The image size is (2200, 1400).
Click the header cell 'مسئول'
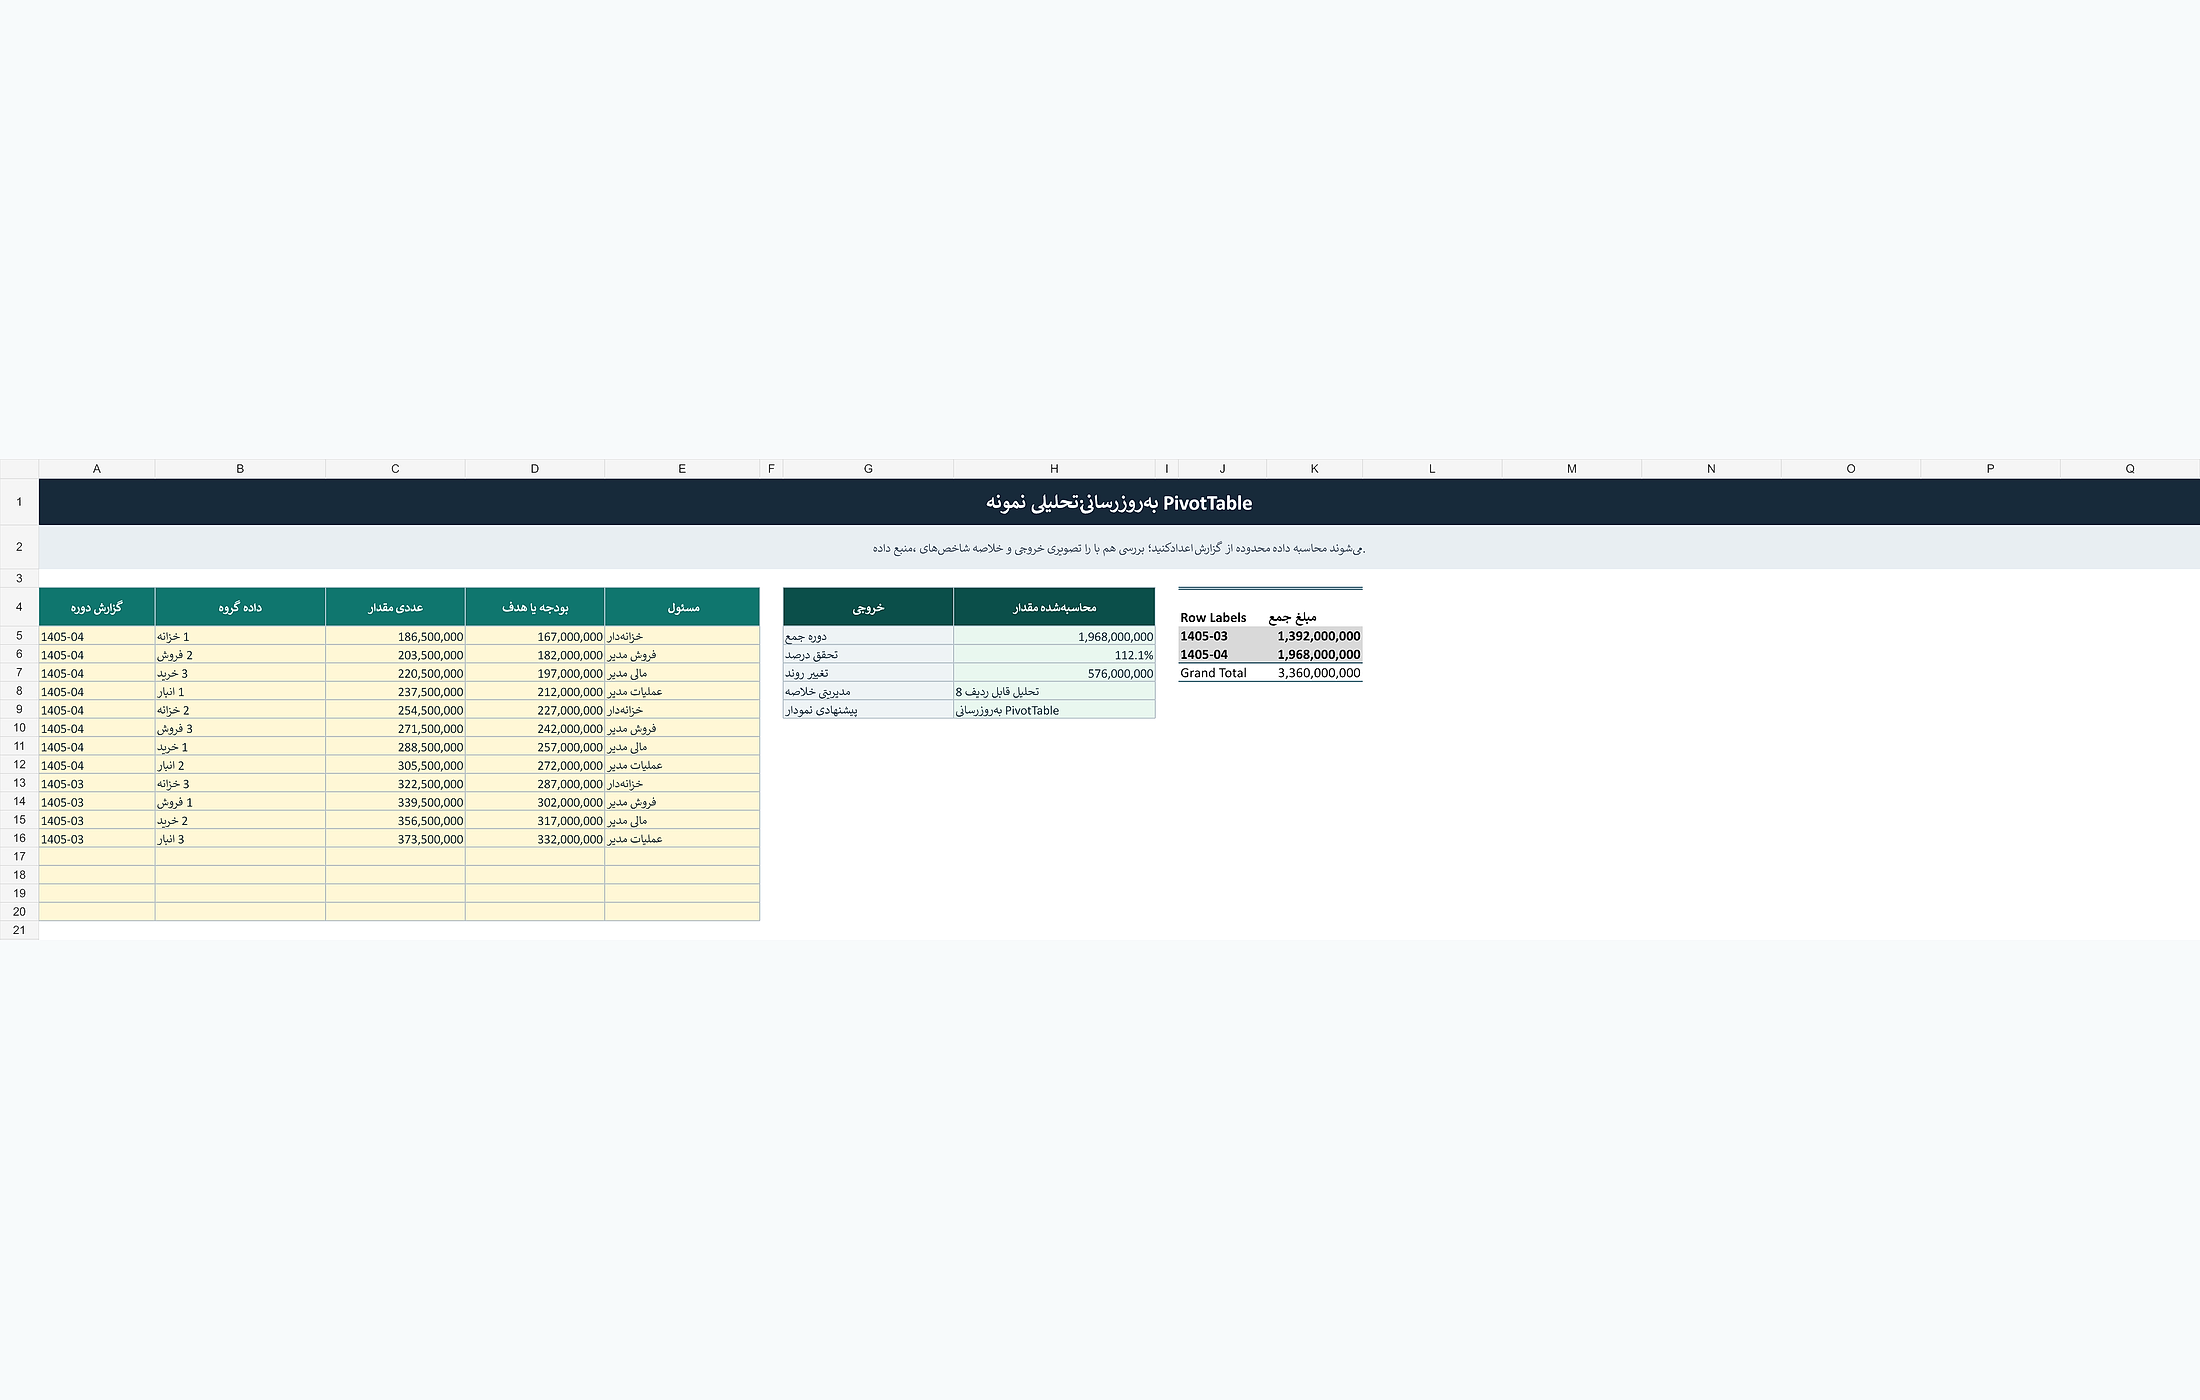coord(682,607)
